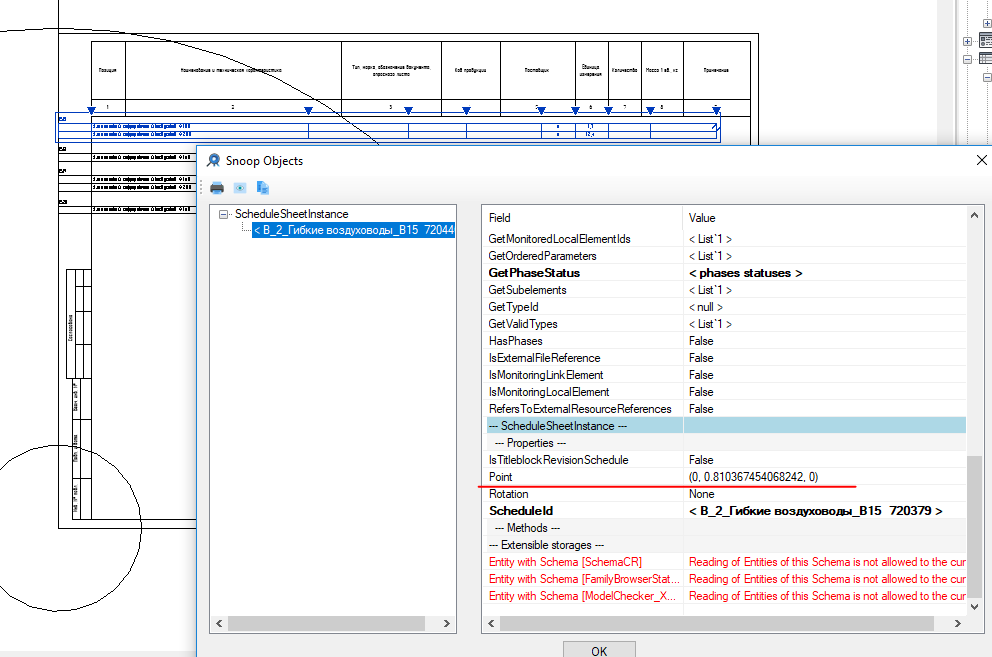The height and width of the screenshot is (657, 992).
Task: Click the ScheduleSheetInstance section header row
Action: tap(726, 426)
